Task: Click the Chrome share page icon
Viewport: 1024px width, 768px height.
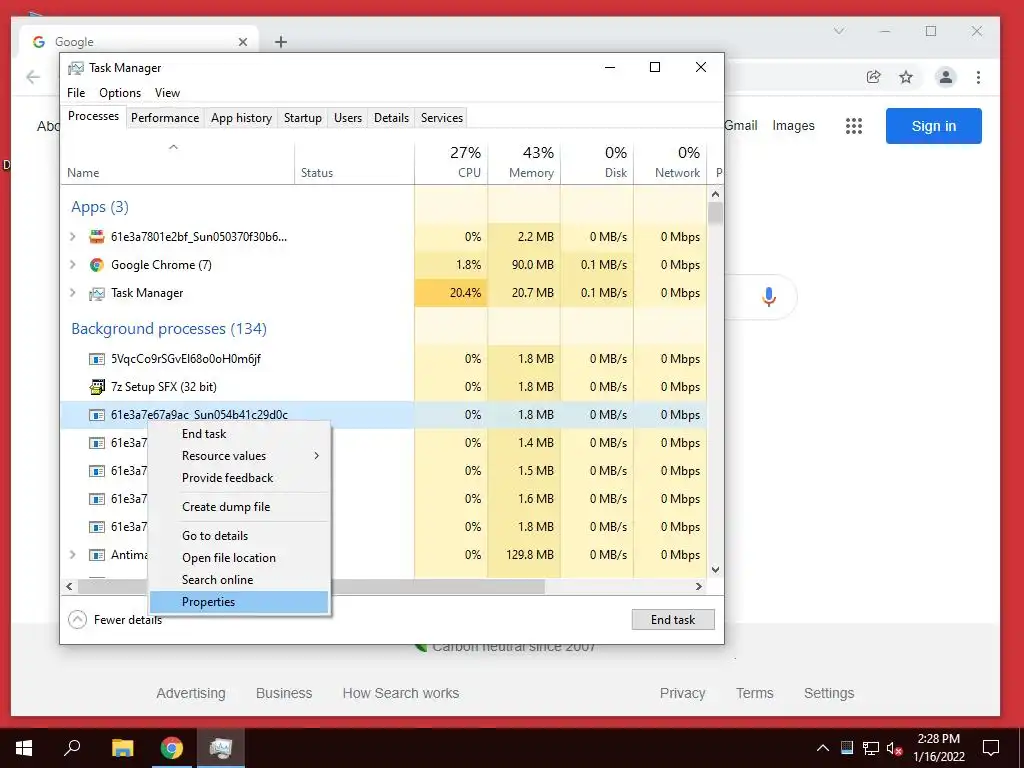Action: [873, 77]
